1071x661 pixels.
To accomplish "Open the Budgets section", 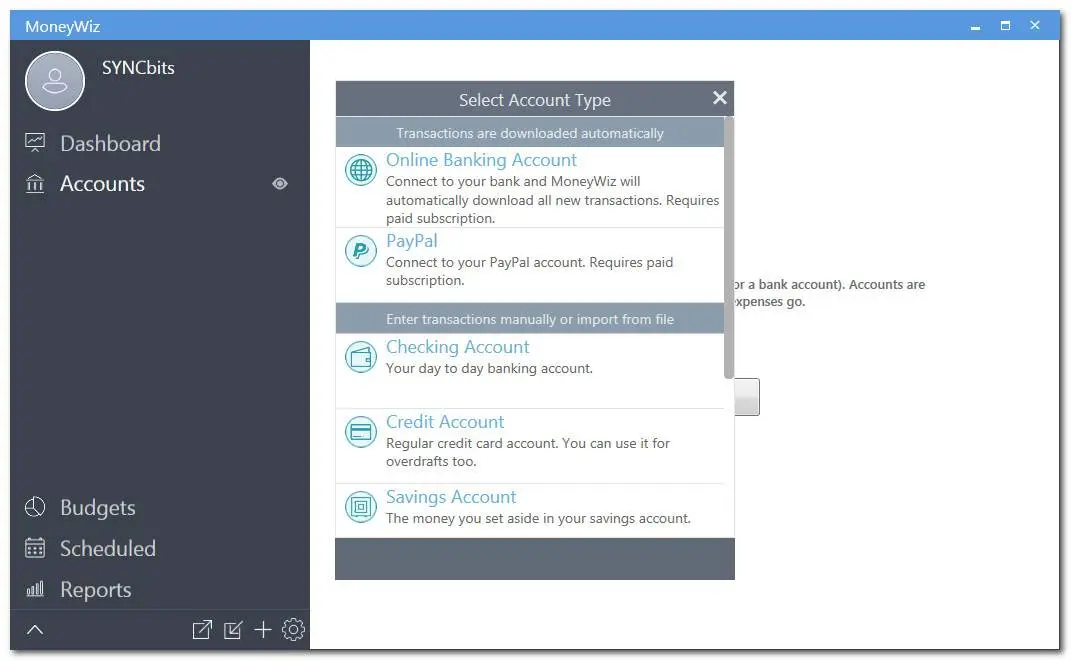I will [x=98, y=507].
